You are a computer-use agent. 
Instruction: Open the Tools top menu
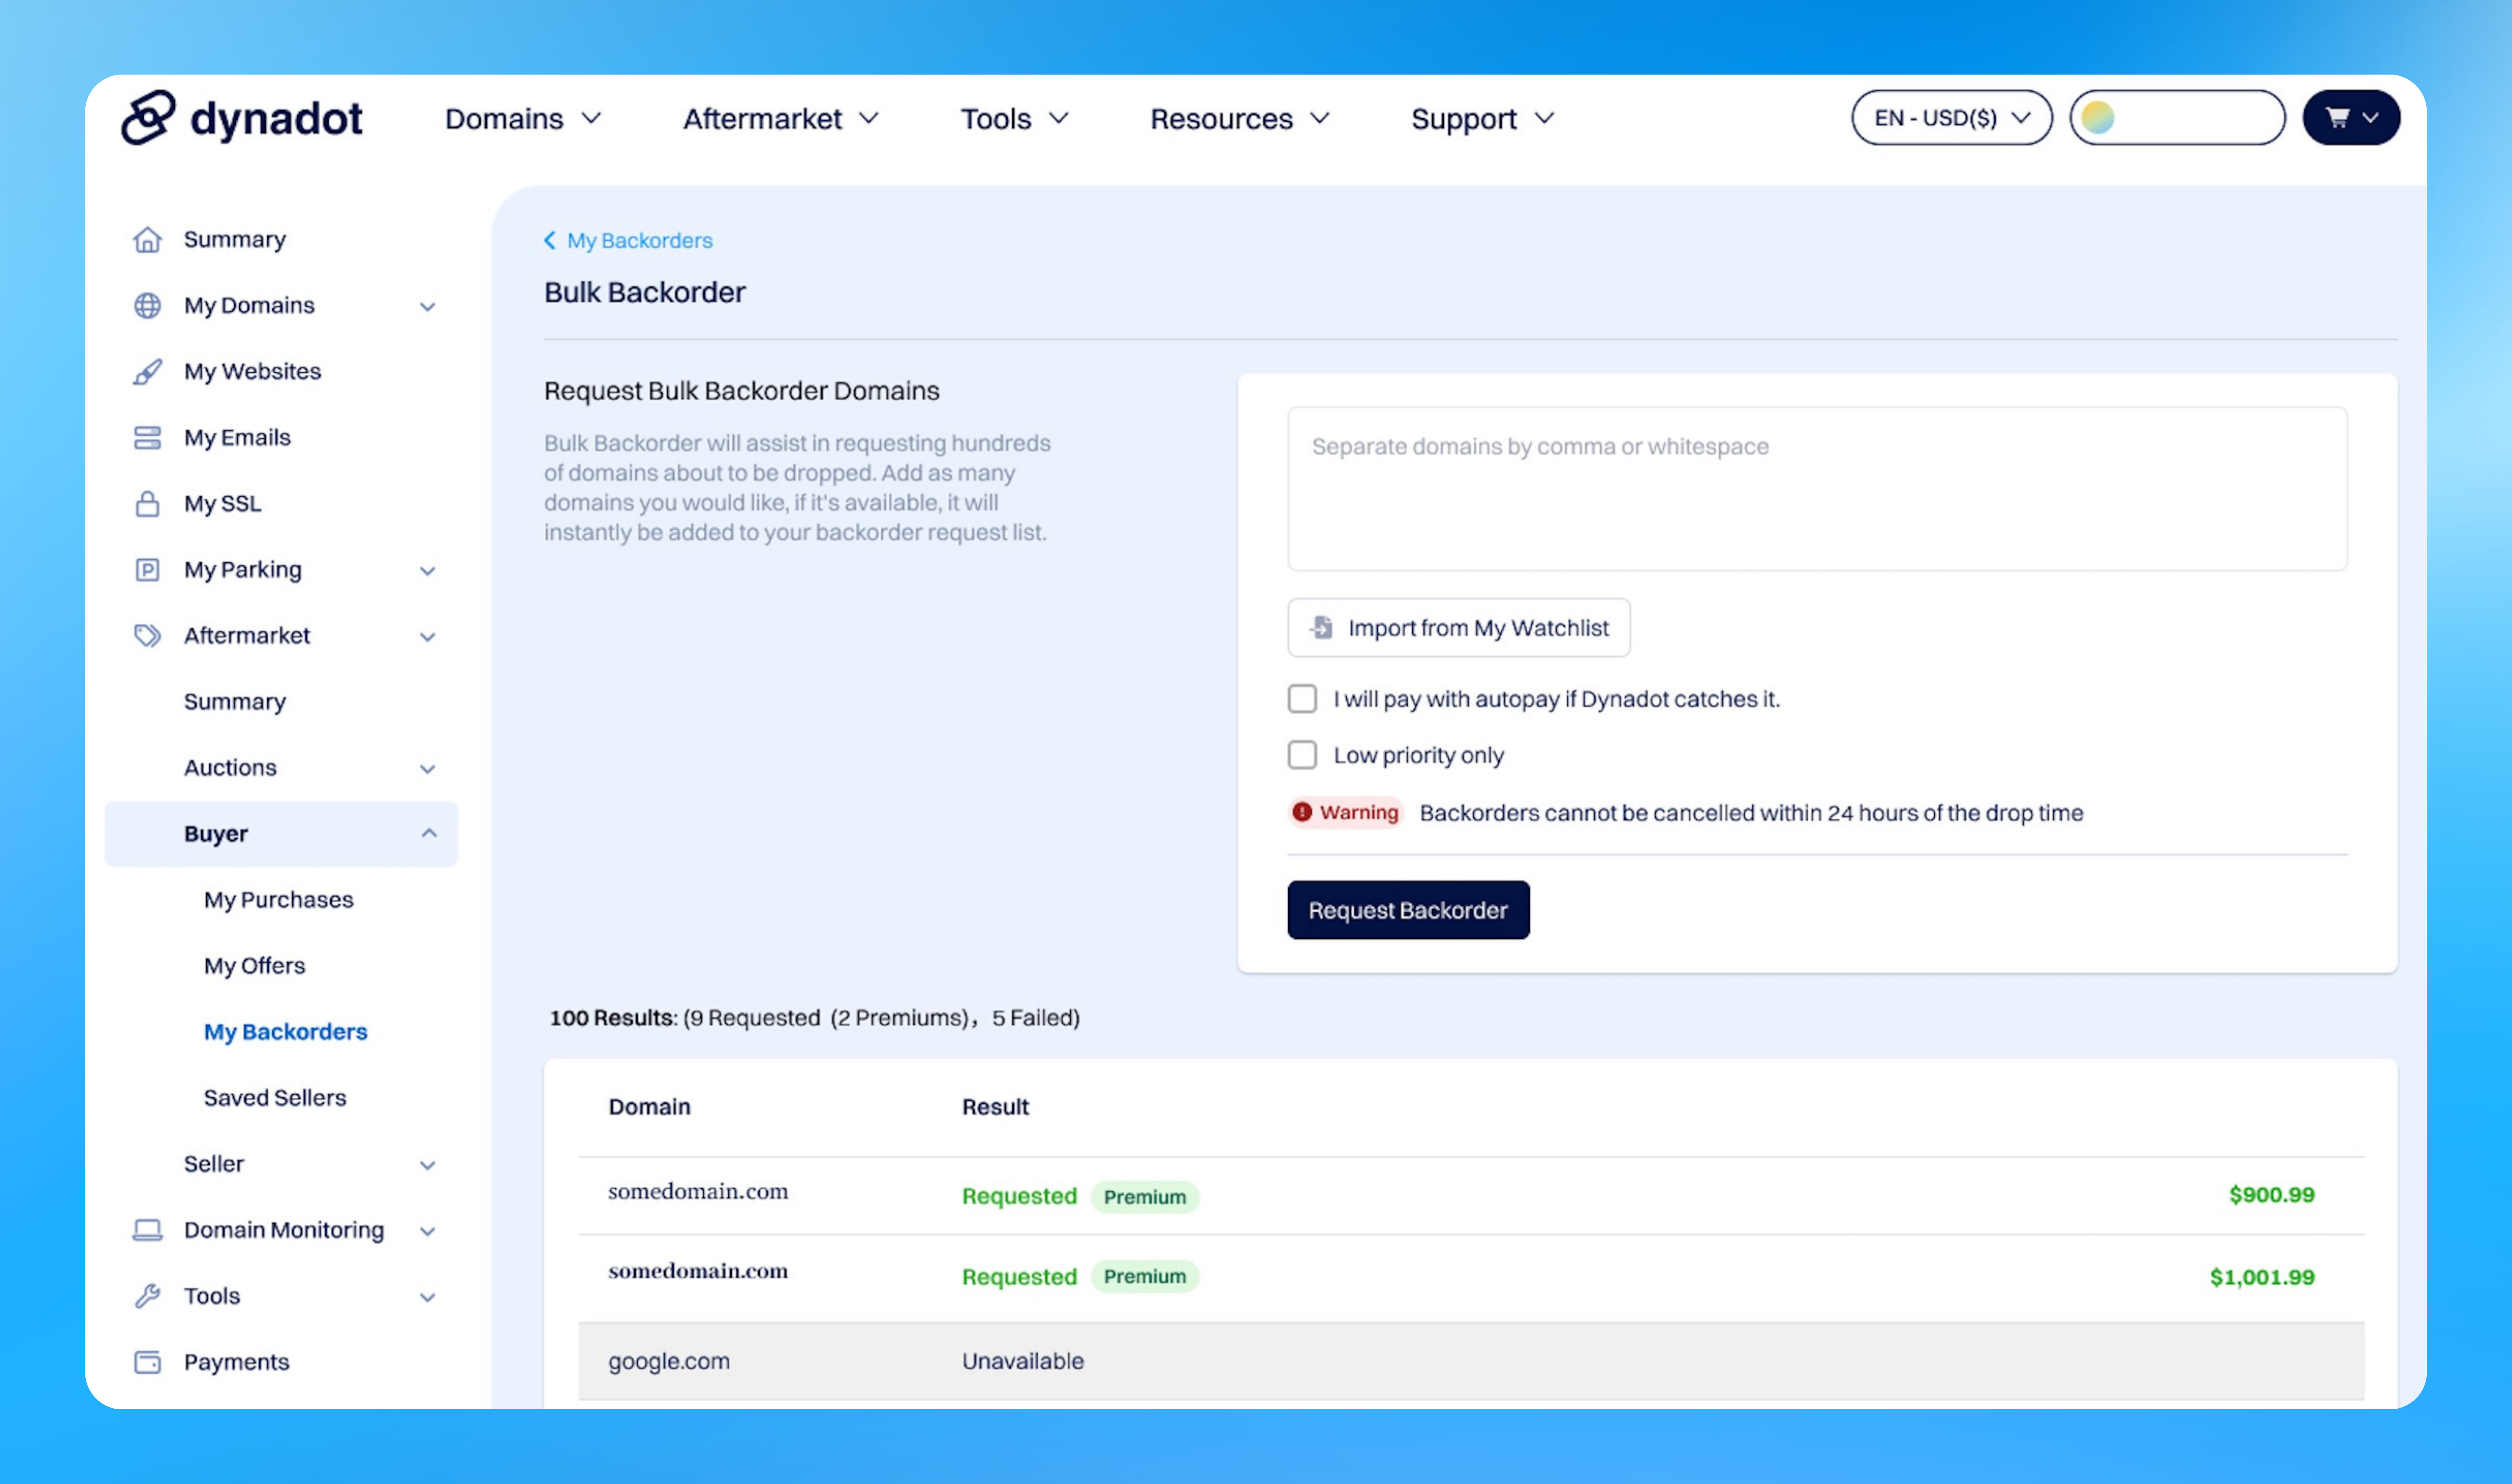tap(1015, 119)
